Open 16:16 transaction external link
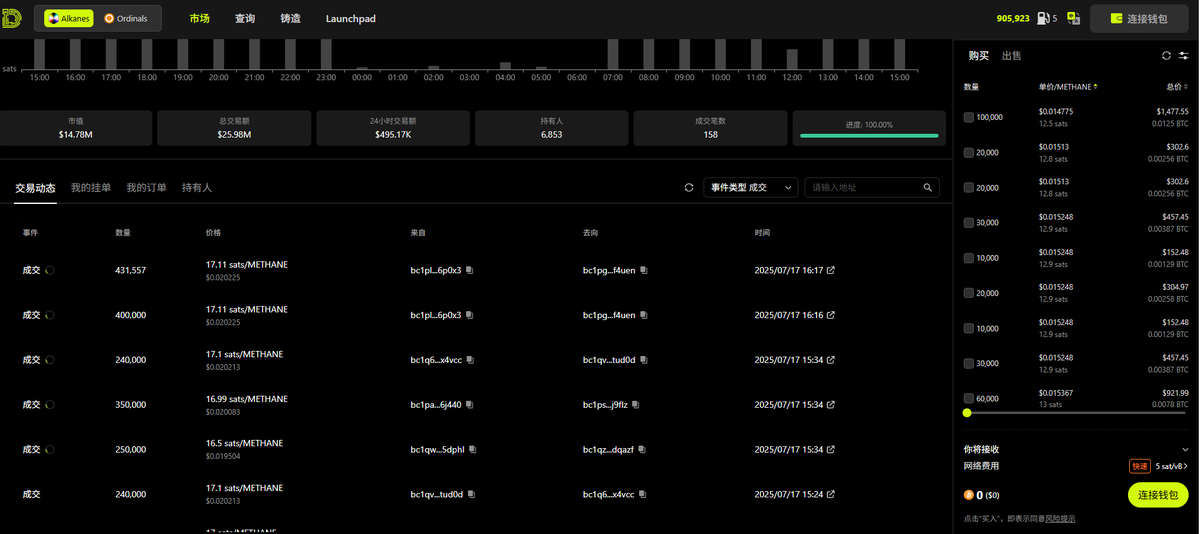 [830, 315]
